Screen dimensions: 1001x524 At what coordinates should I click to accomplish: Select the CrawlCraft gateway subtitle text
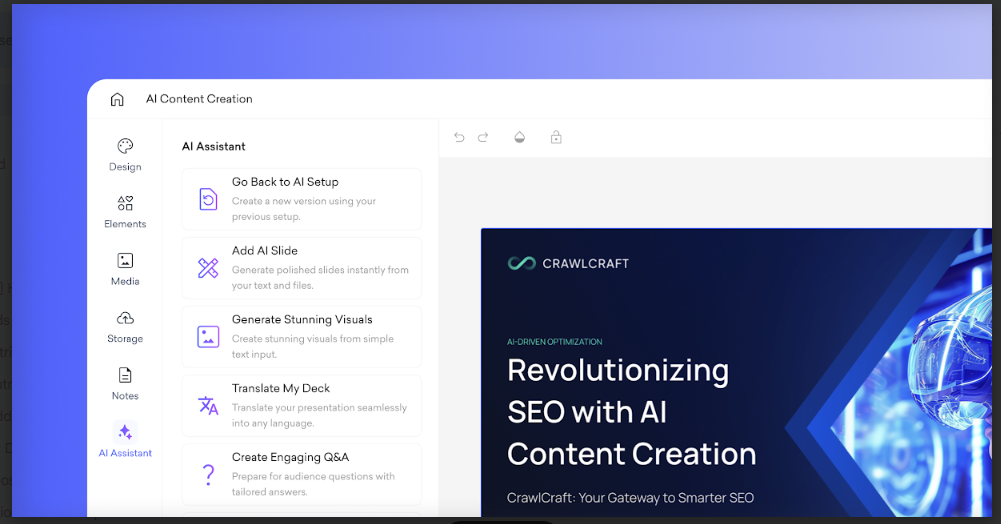click(630, 498)
